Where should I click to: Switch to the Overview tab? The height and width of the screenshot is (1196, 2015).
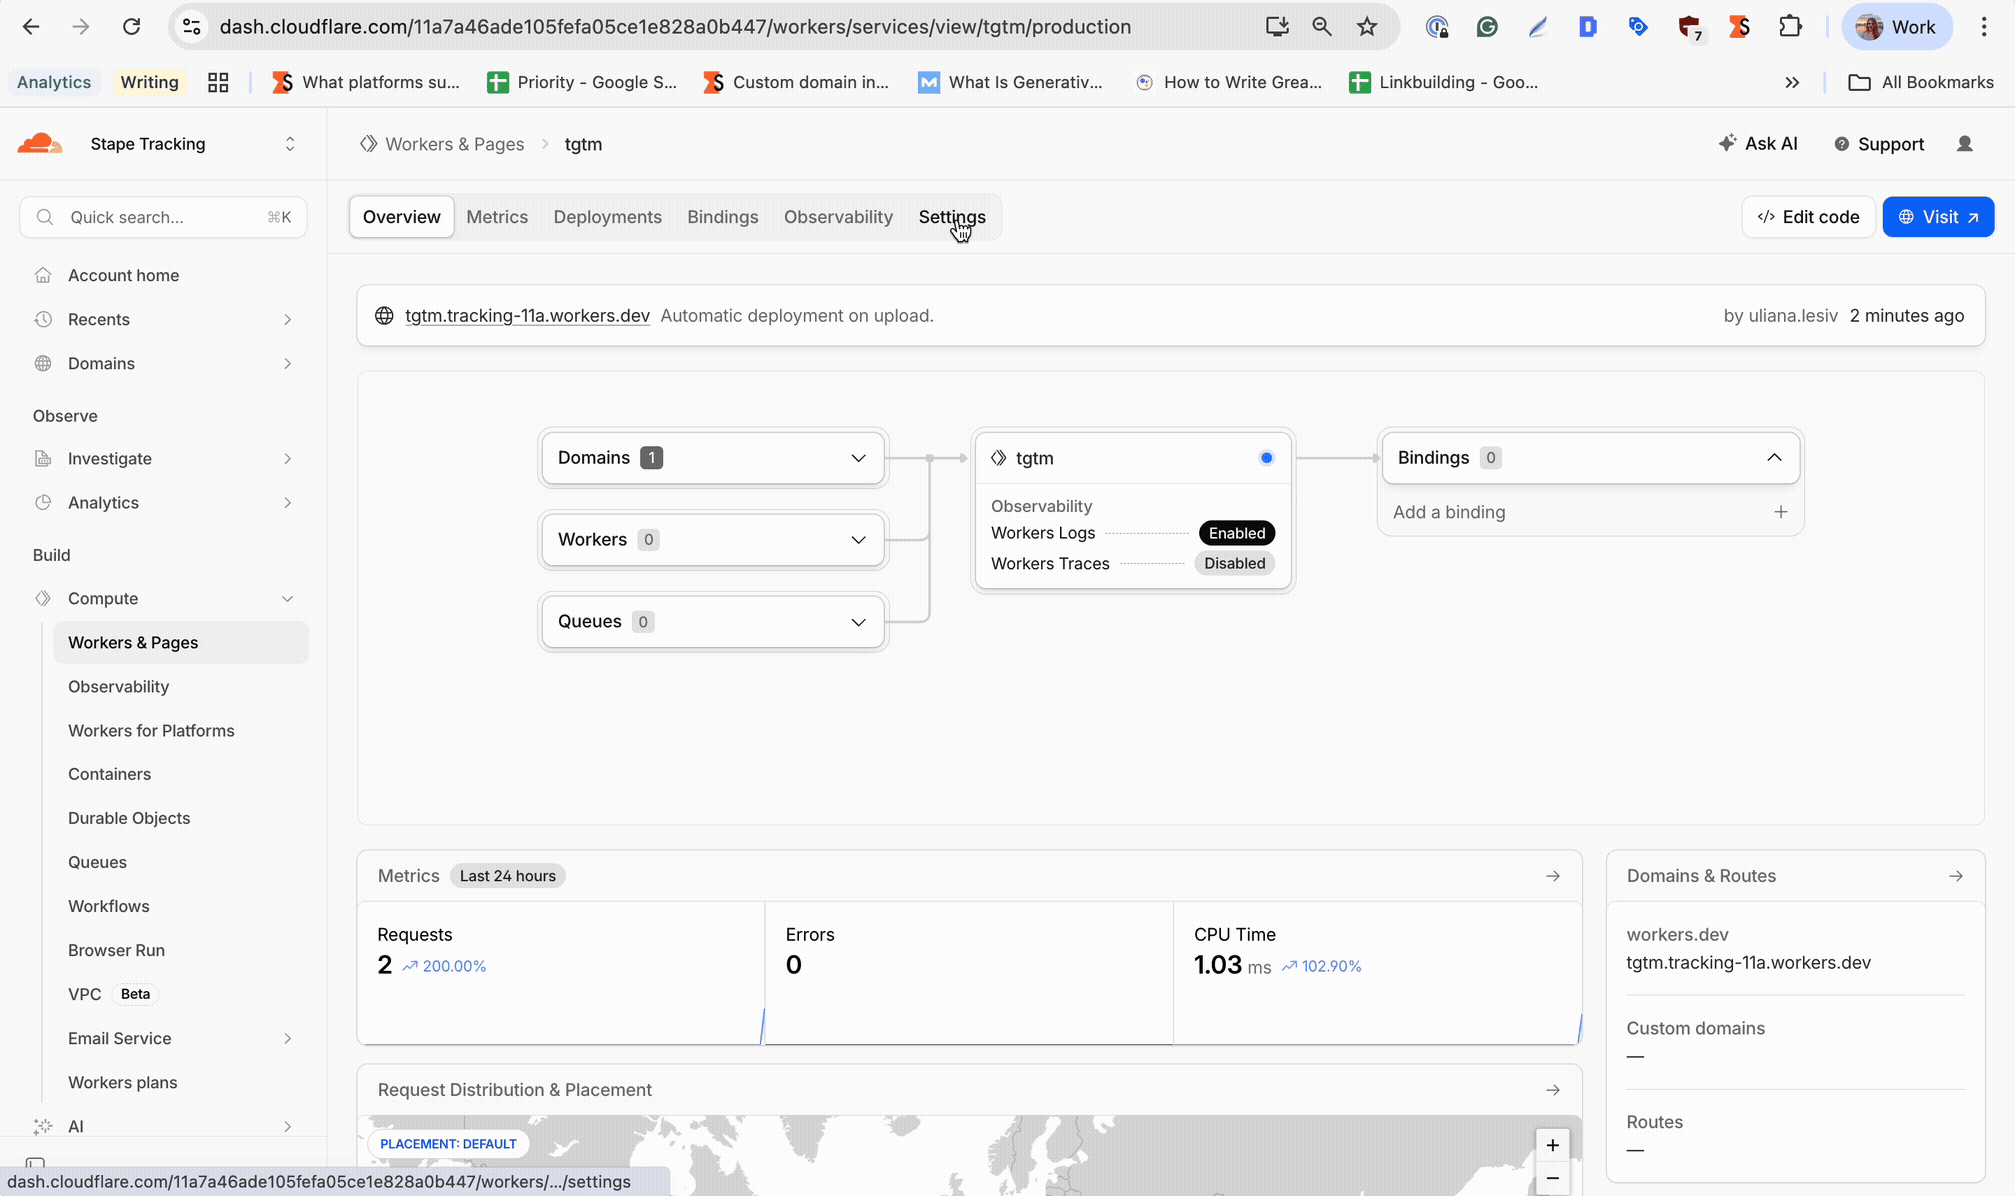pyautogui.click(x=401, y=217)
